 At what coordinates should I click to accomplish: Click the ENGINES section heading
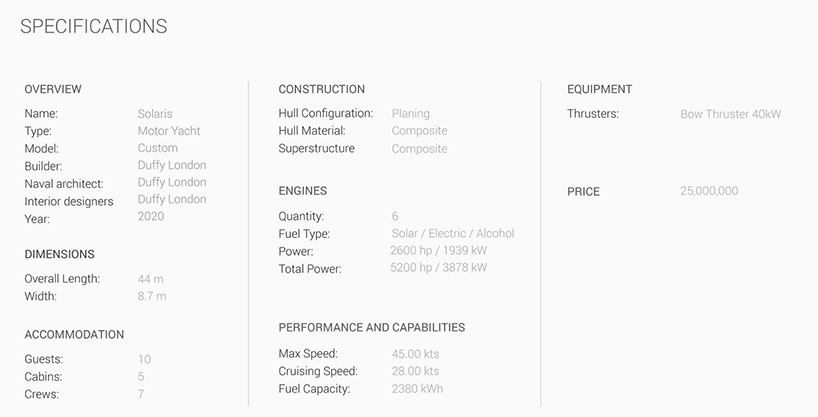click(x=302, y=190)
